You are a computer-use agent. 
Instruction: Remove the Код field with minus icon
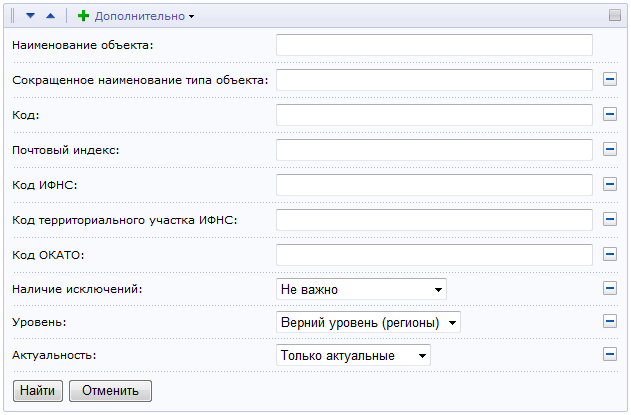pyautogui.click(x=610, y=114)
